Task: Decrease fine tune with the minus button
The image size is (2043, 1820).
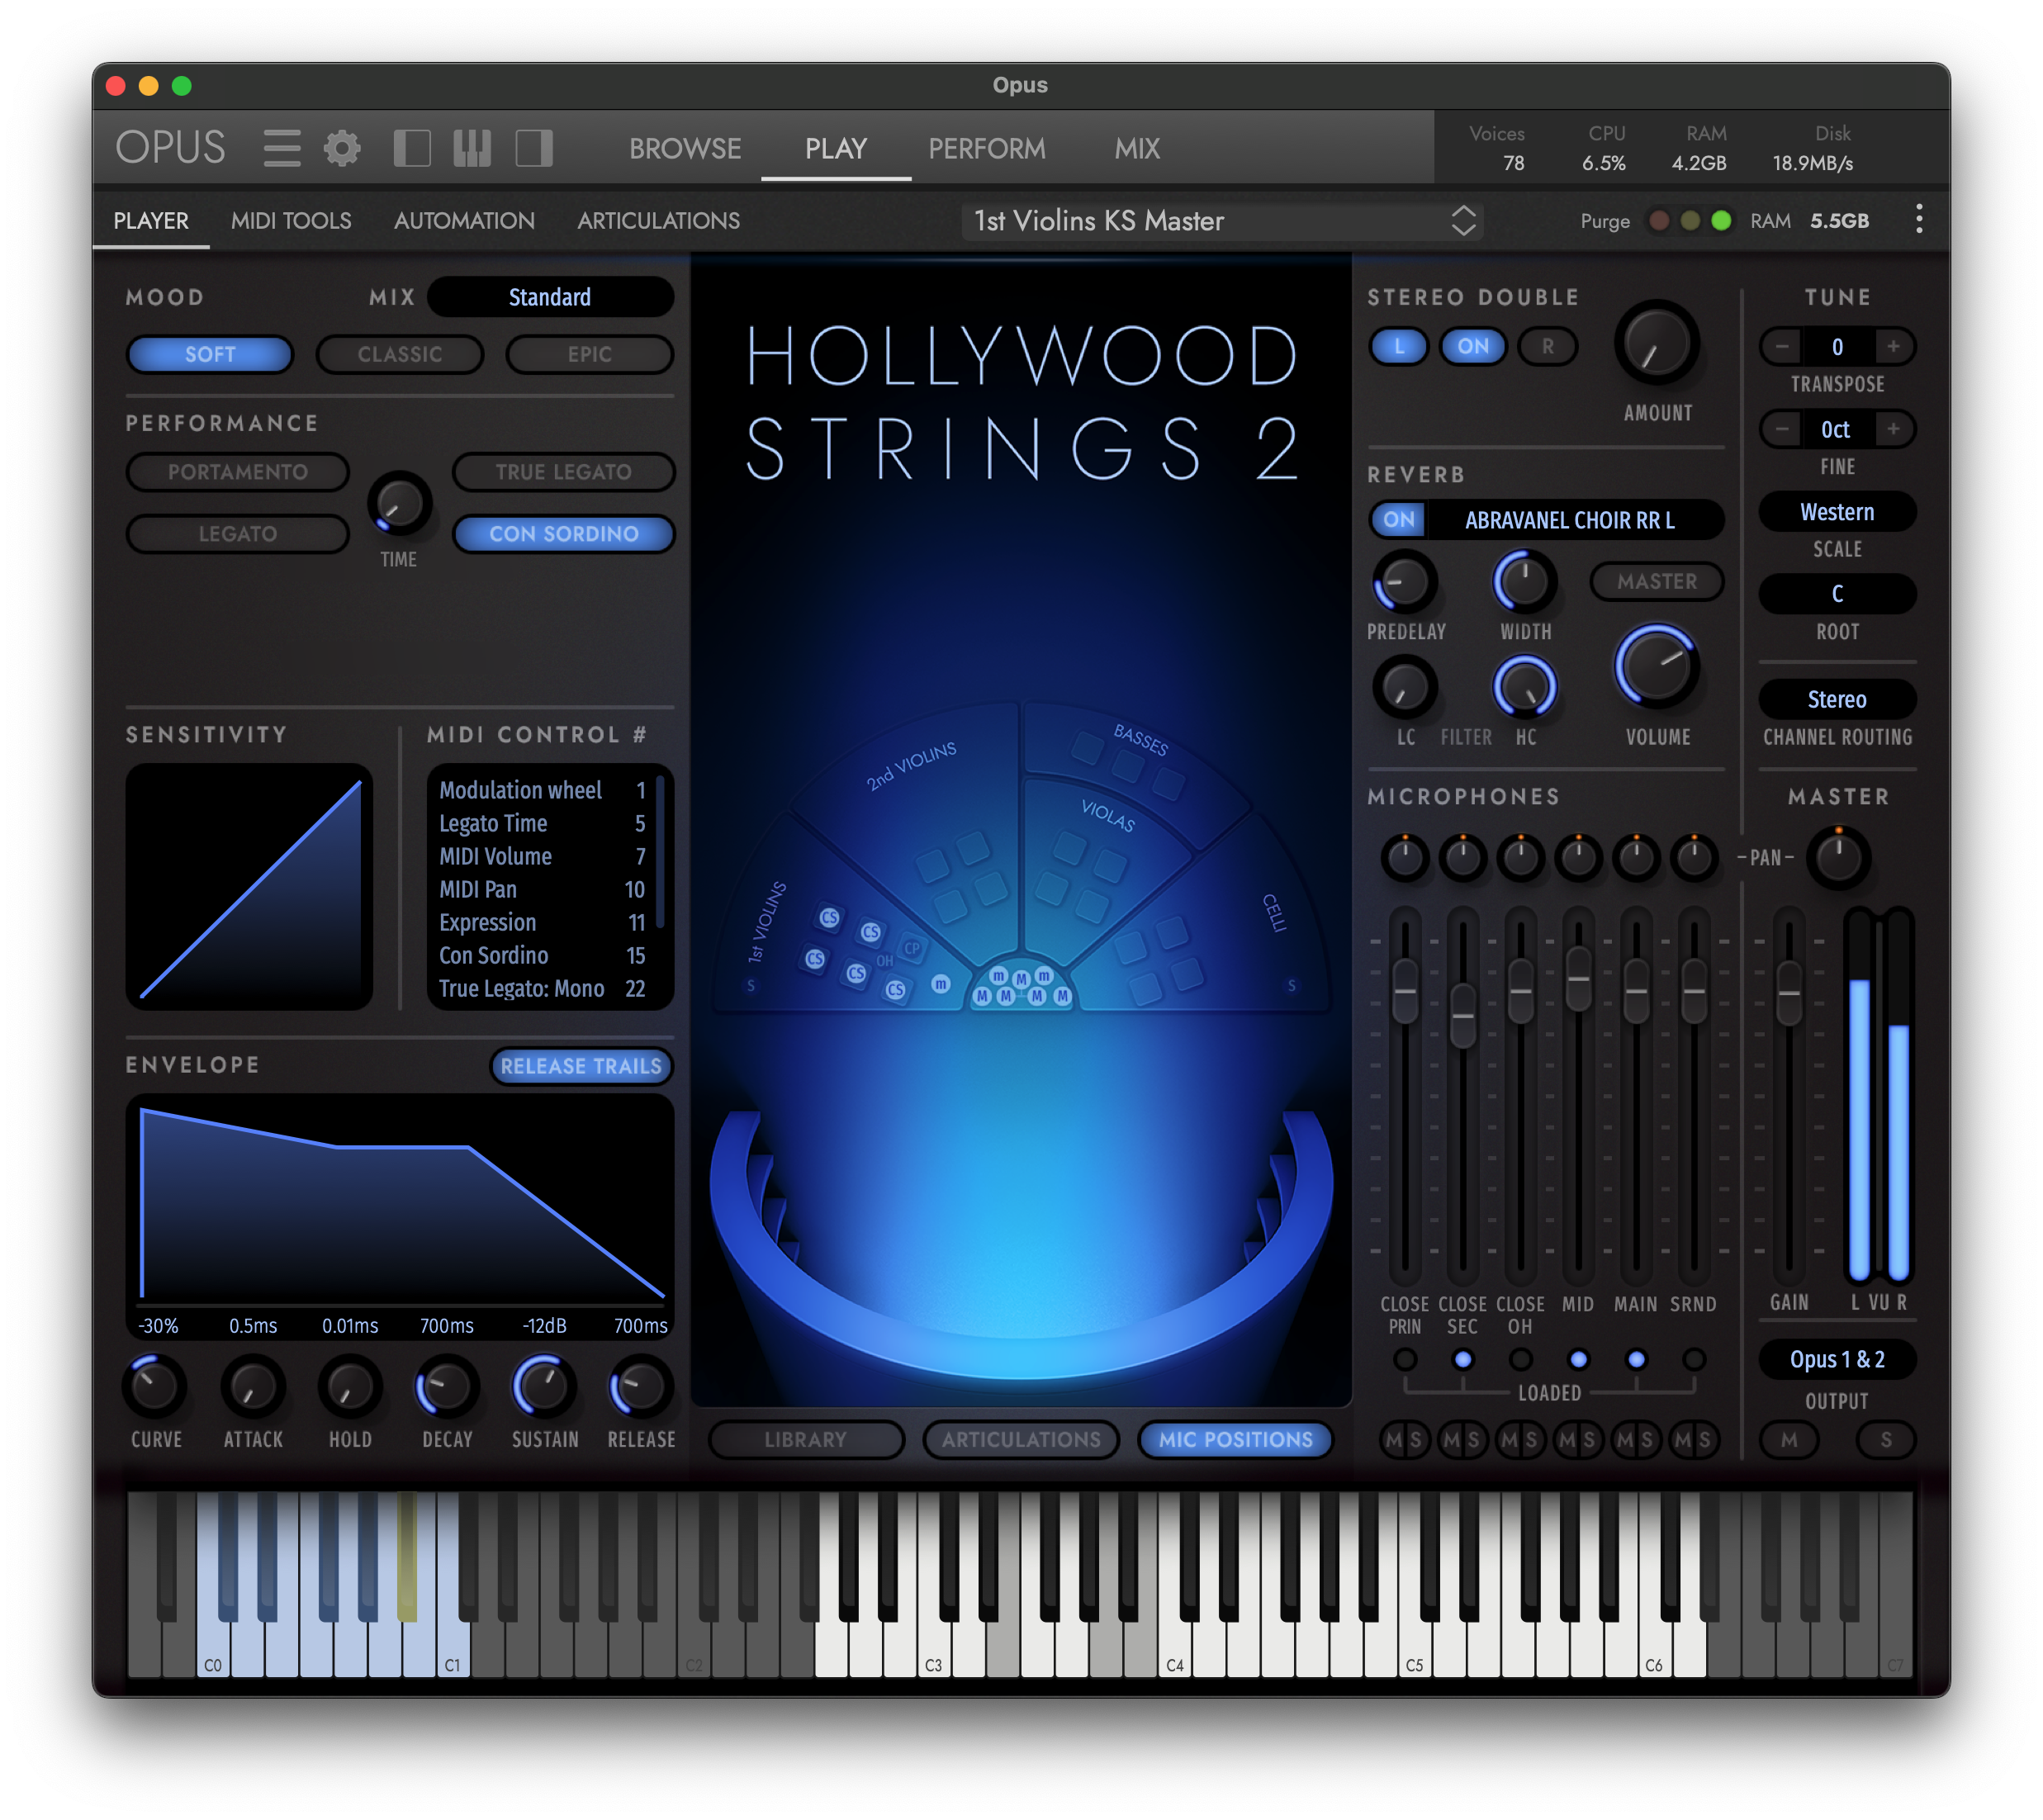Action: (1782, 429)
